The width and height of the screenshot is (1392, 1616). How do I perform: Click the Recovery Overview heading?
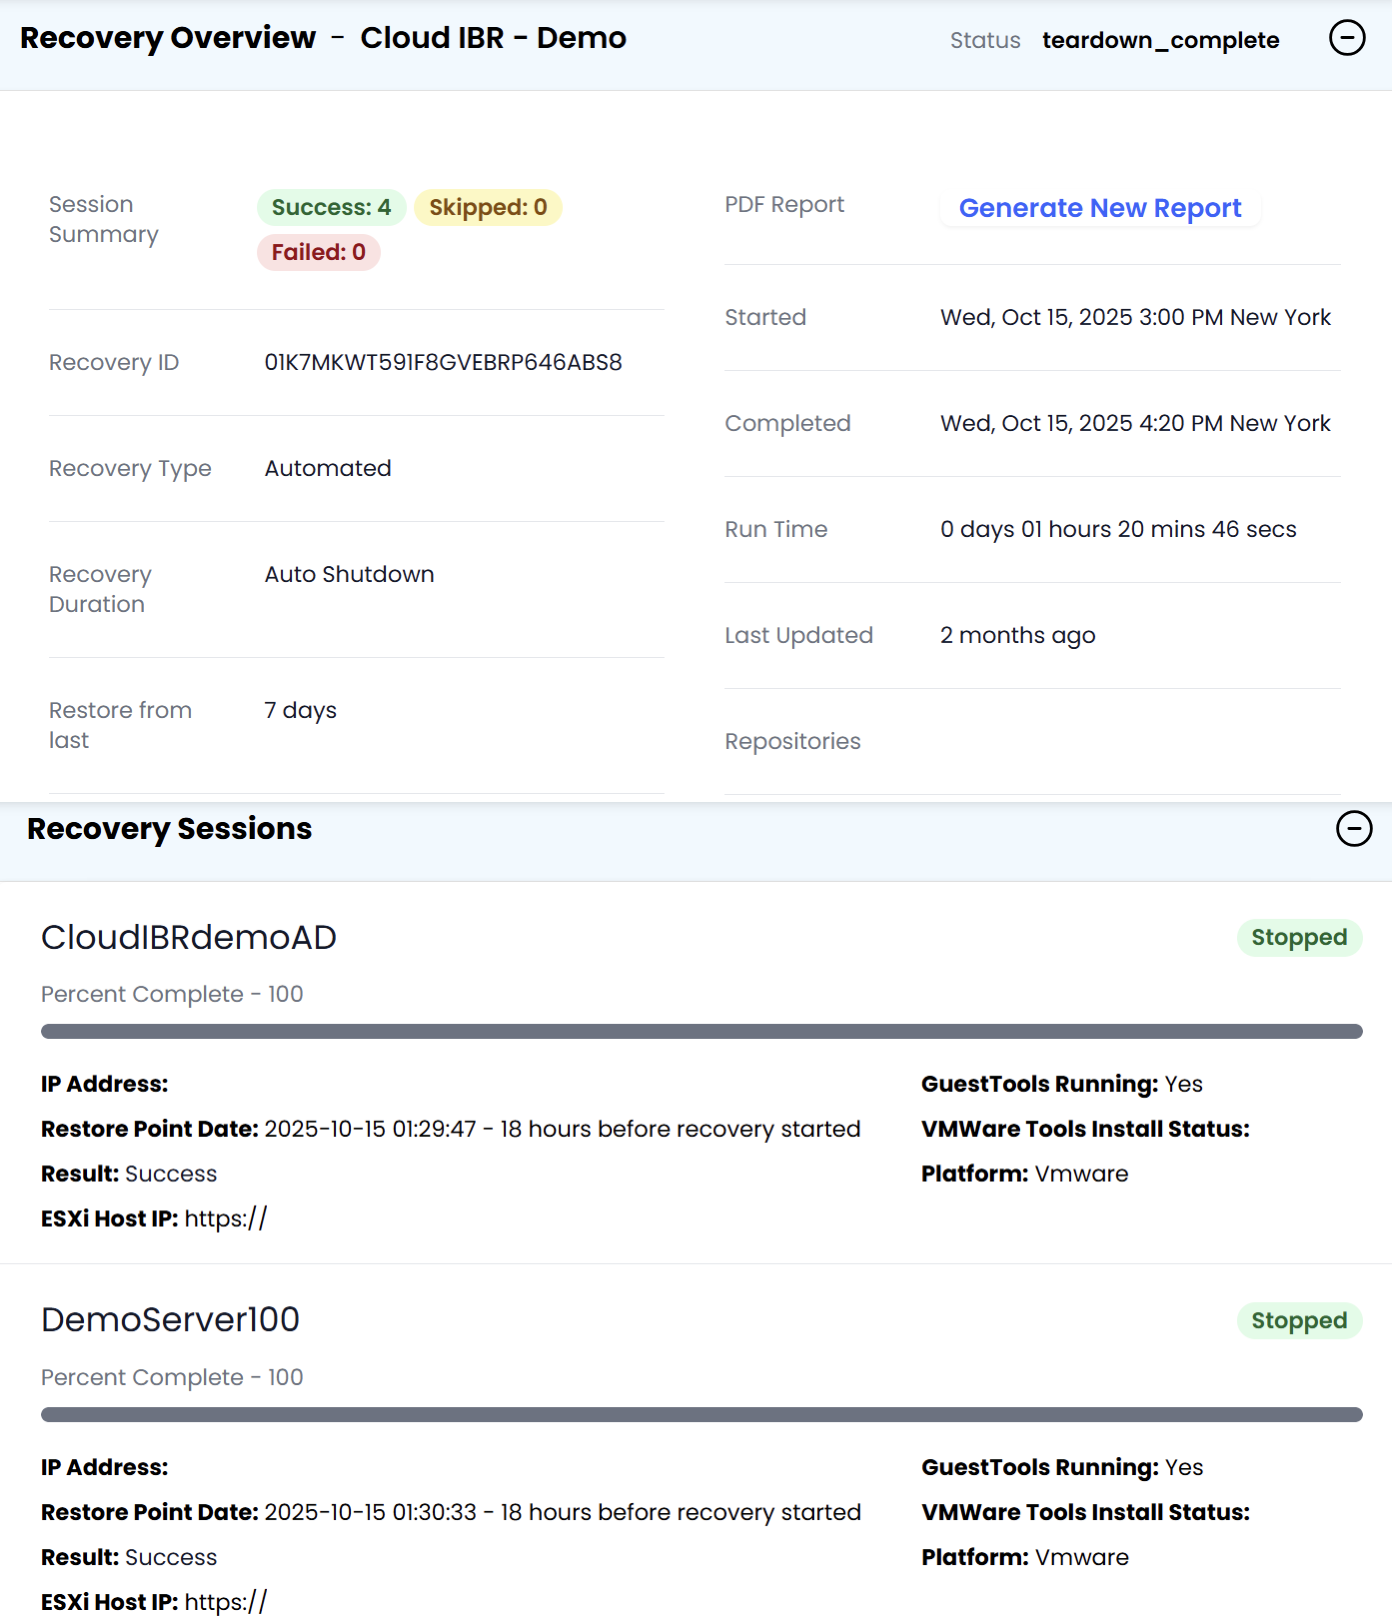click(x=168, y=38)
